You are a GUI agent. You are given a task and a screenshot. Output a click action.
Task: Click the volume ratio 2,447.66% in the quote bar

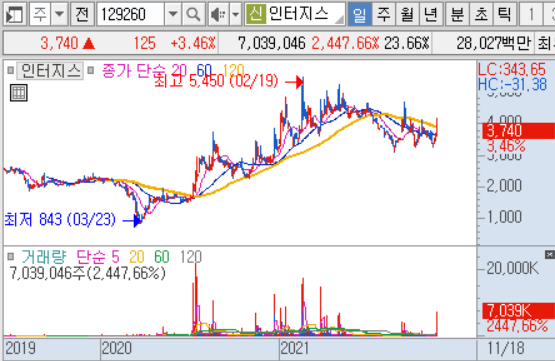click(x=345, y=43)
